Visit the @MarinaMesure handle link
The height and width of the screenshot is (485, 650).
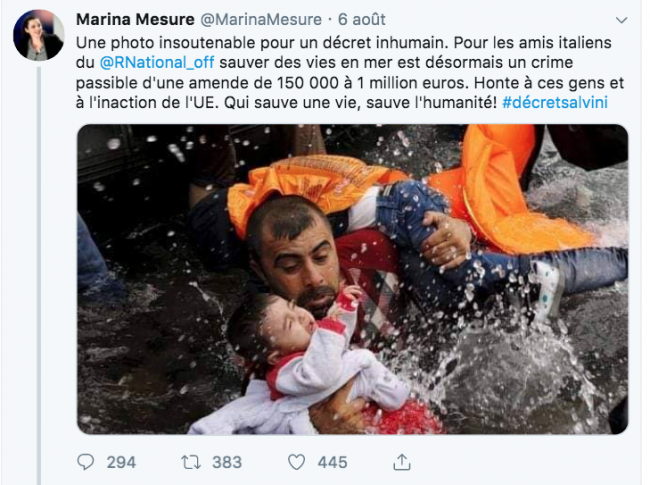click(x=261, y=19)
